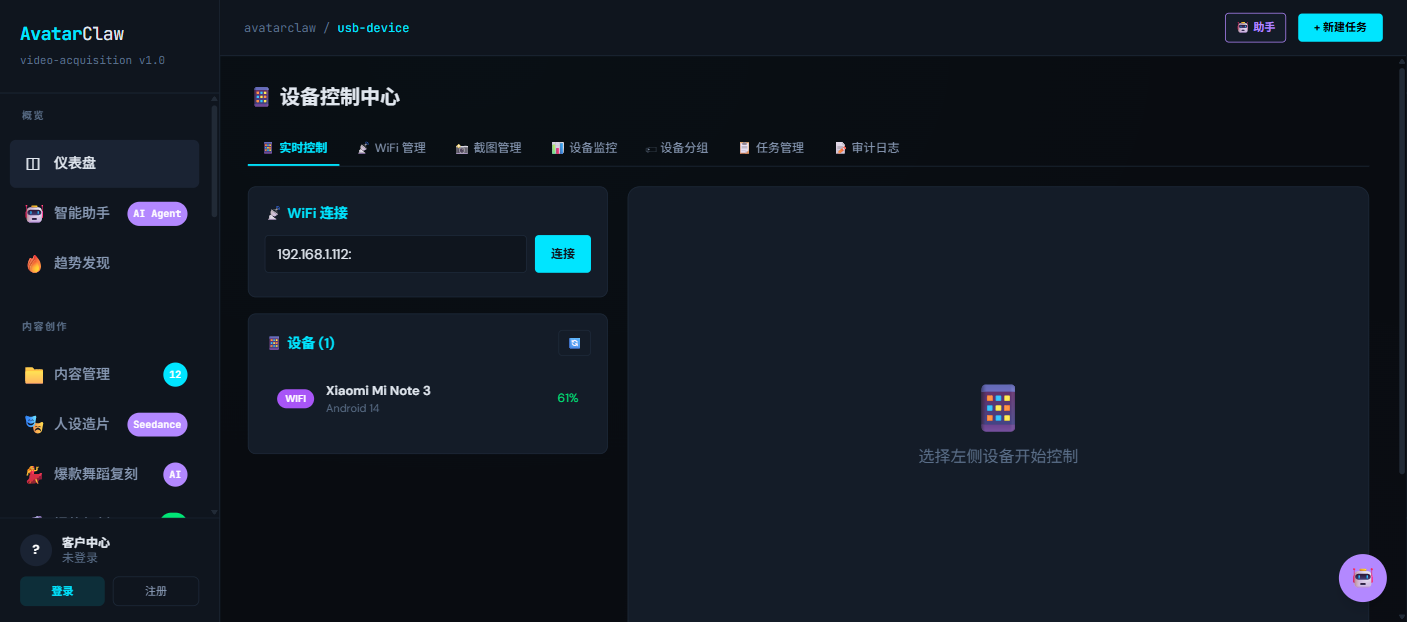The height and width of the screenshot is (622, 1407).
Task: Click the 选择左侧设备开始控制 placeholder text
Action: click(x=998, y=456)
